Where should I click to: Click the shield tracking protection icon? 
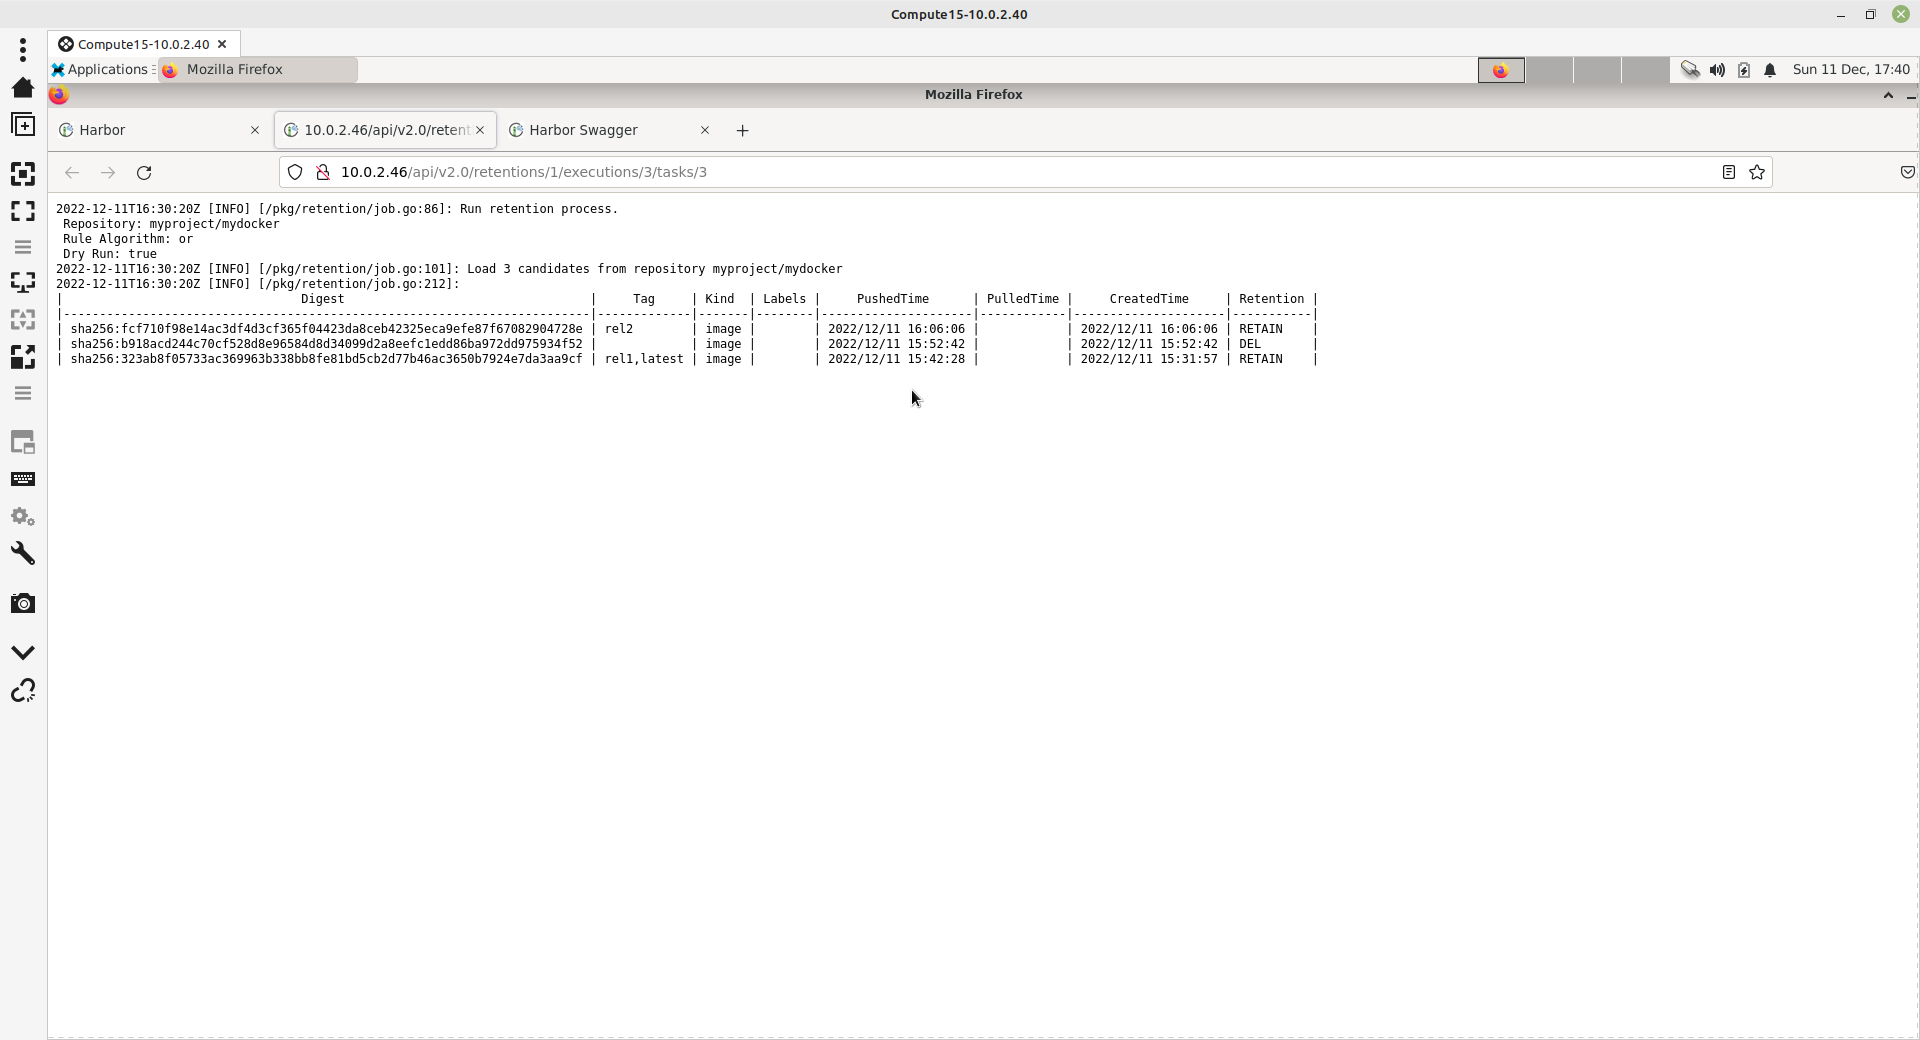tap(295, 172)
